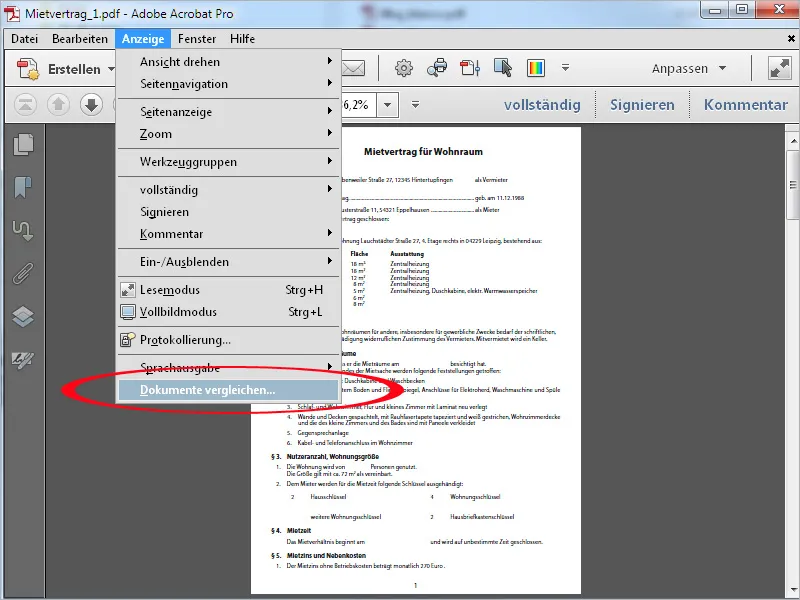
Task: Open Protokollierung... menu entry
Action: click(229, 340)
